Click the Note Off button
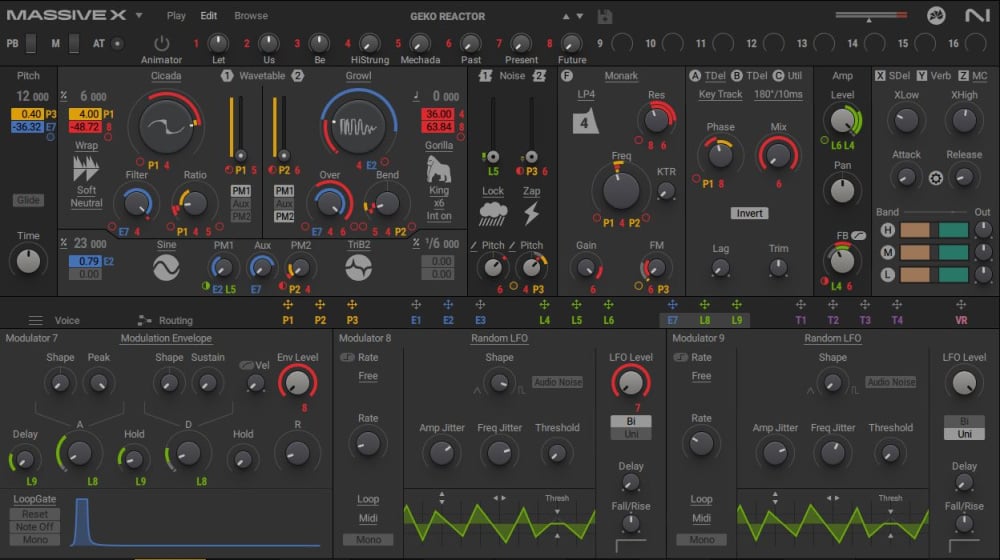 coord(35,527)
